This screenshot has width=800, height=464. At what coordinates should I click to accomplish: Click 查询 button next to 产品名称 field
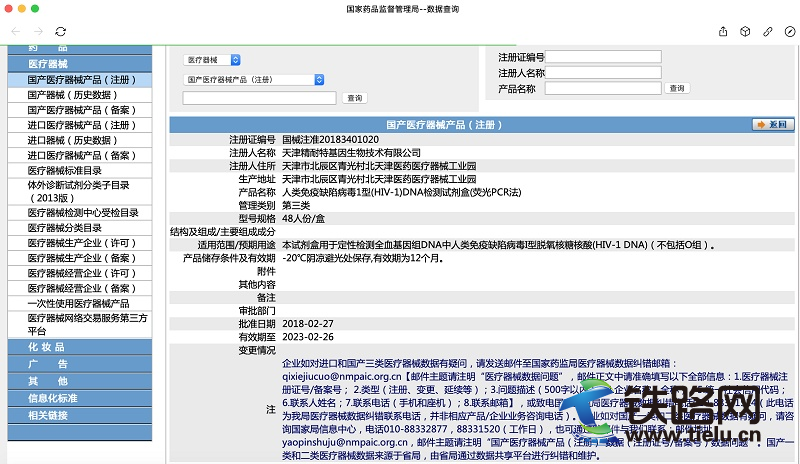coord(678,88)
